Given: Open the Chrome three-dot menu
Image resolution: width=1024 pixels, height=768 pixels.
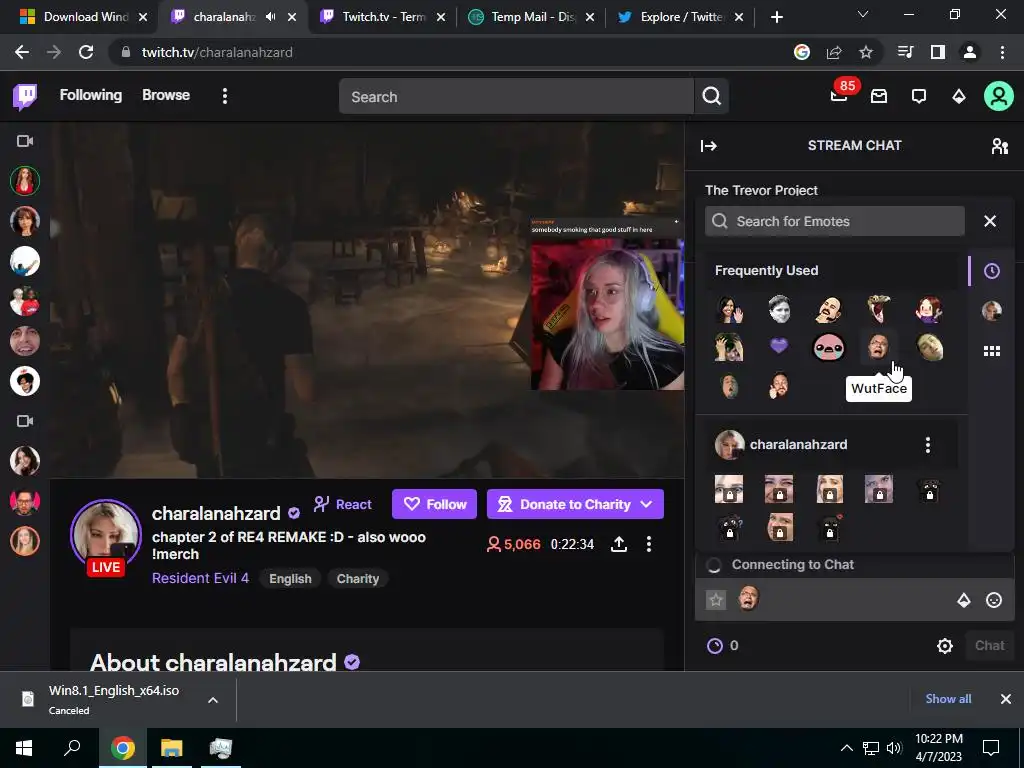Looking at the screenshot, I should pos(1002,52).
